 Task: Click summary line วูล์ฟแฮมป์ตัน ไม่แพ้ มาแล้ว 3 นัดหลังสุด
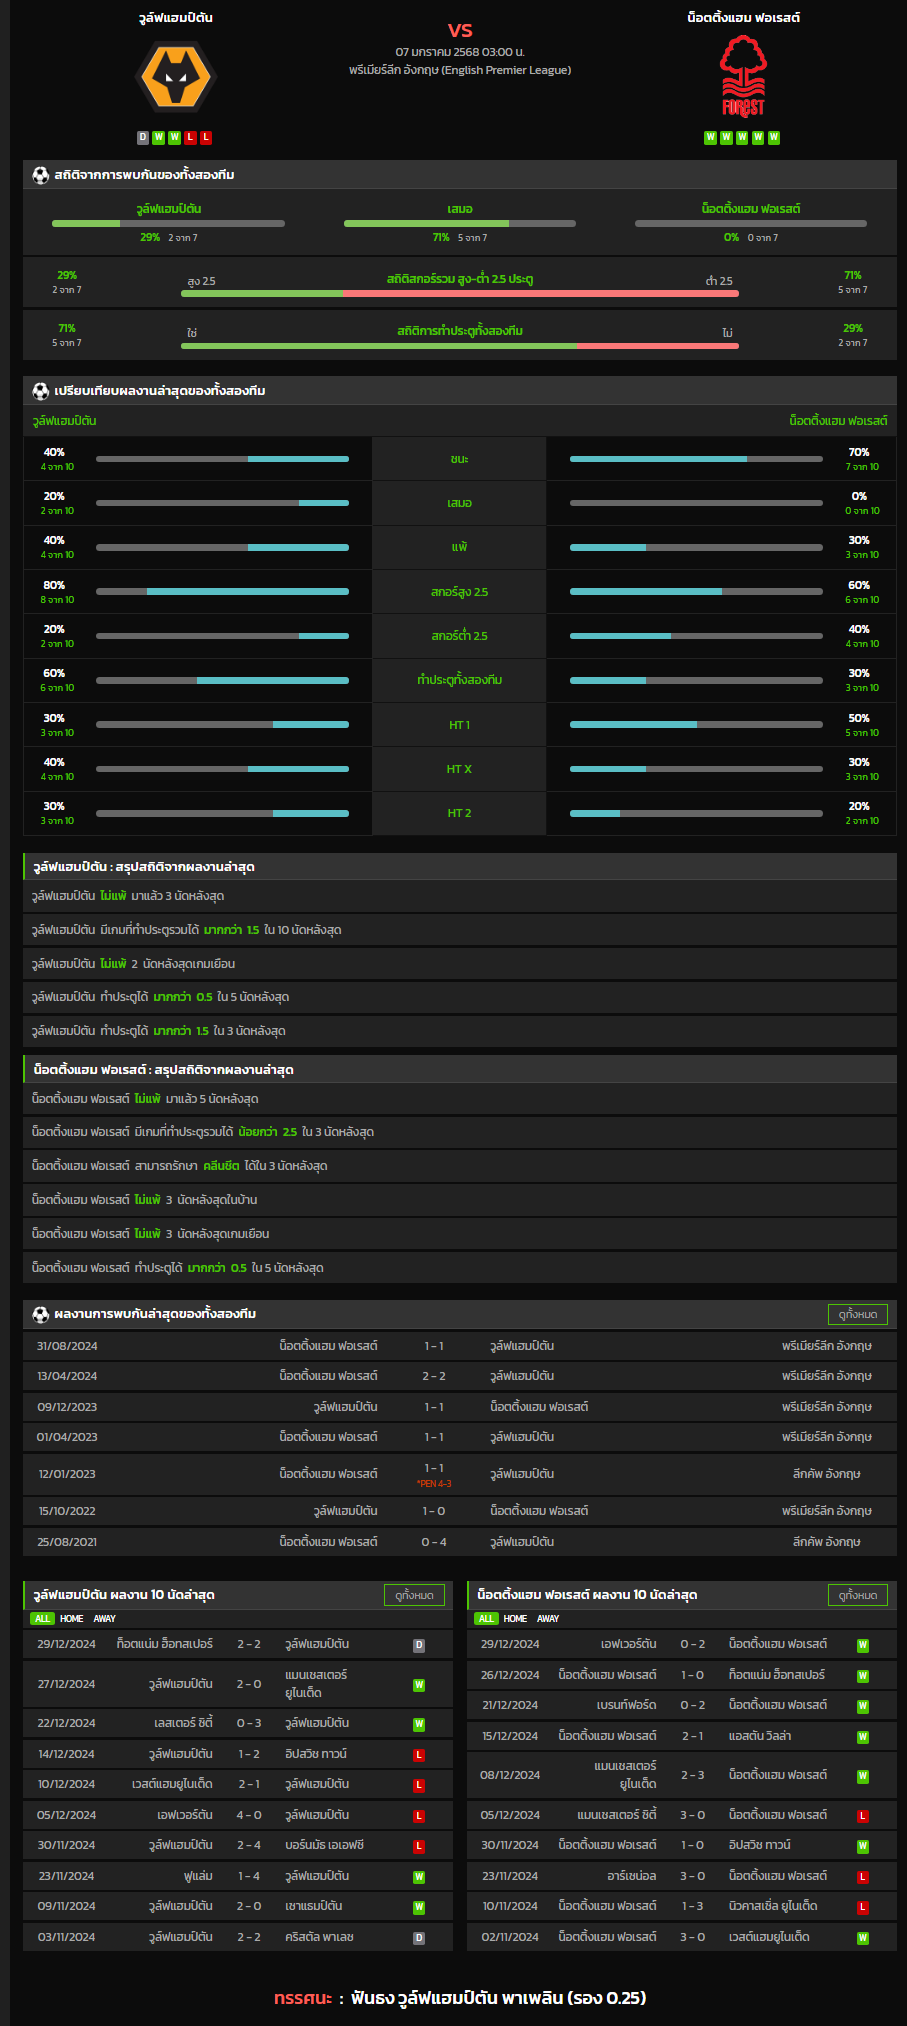127,896
